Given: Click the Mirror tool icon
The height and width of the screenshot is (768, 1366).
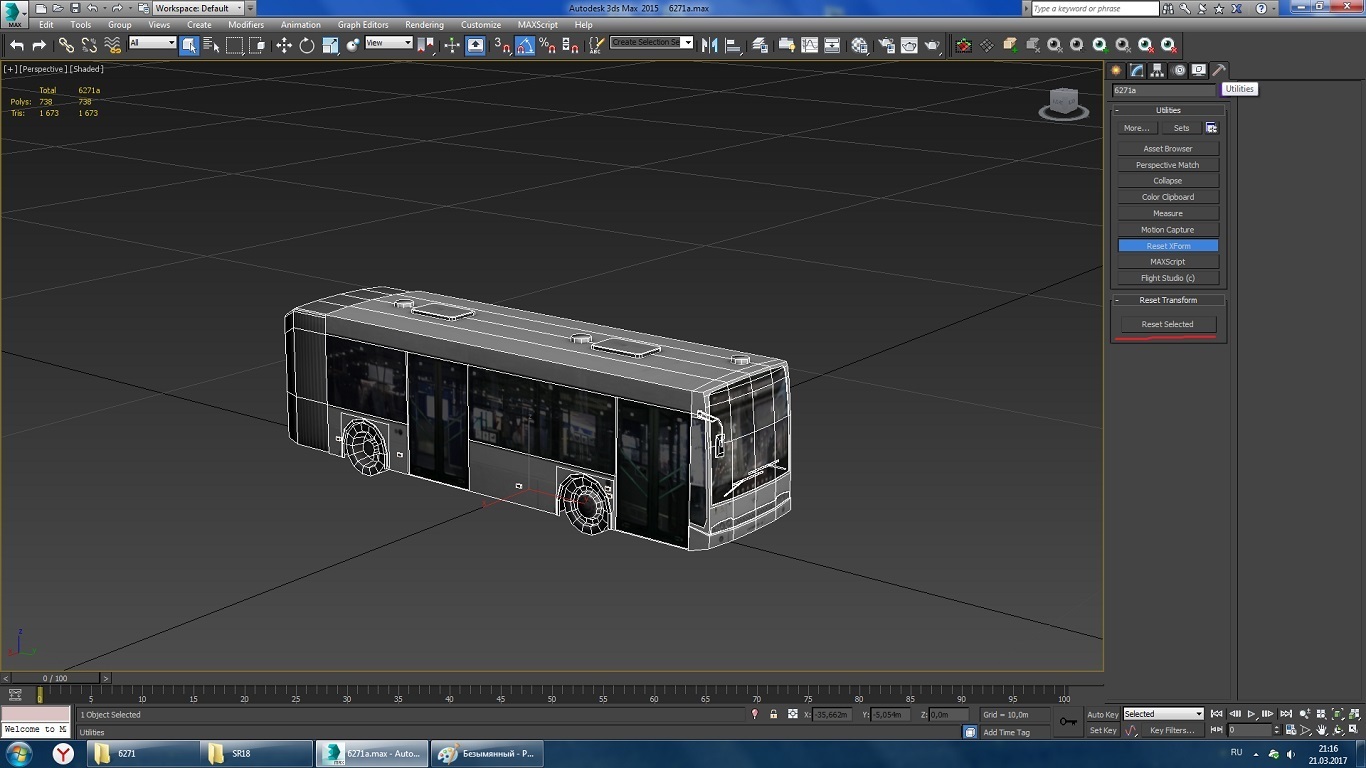Looking at the screenshot, I should tap(710, 45).
